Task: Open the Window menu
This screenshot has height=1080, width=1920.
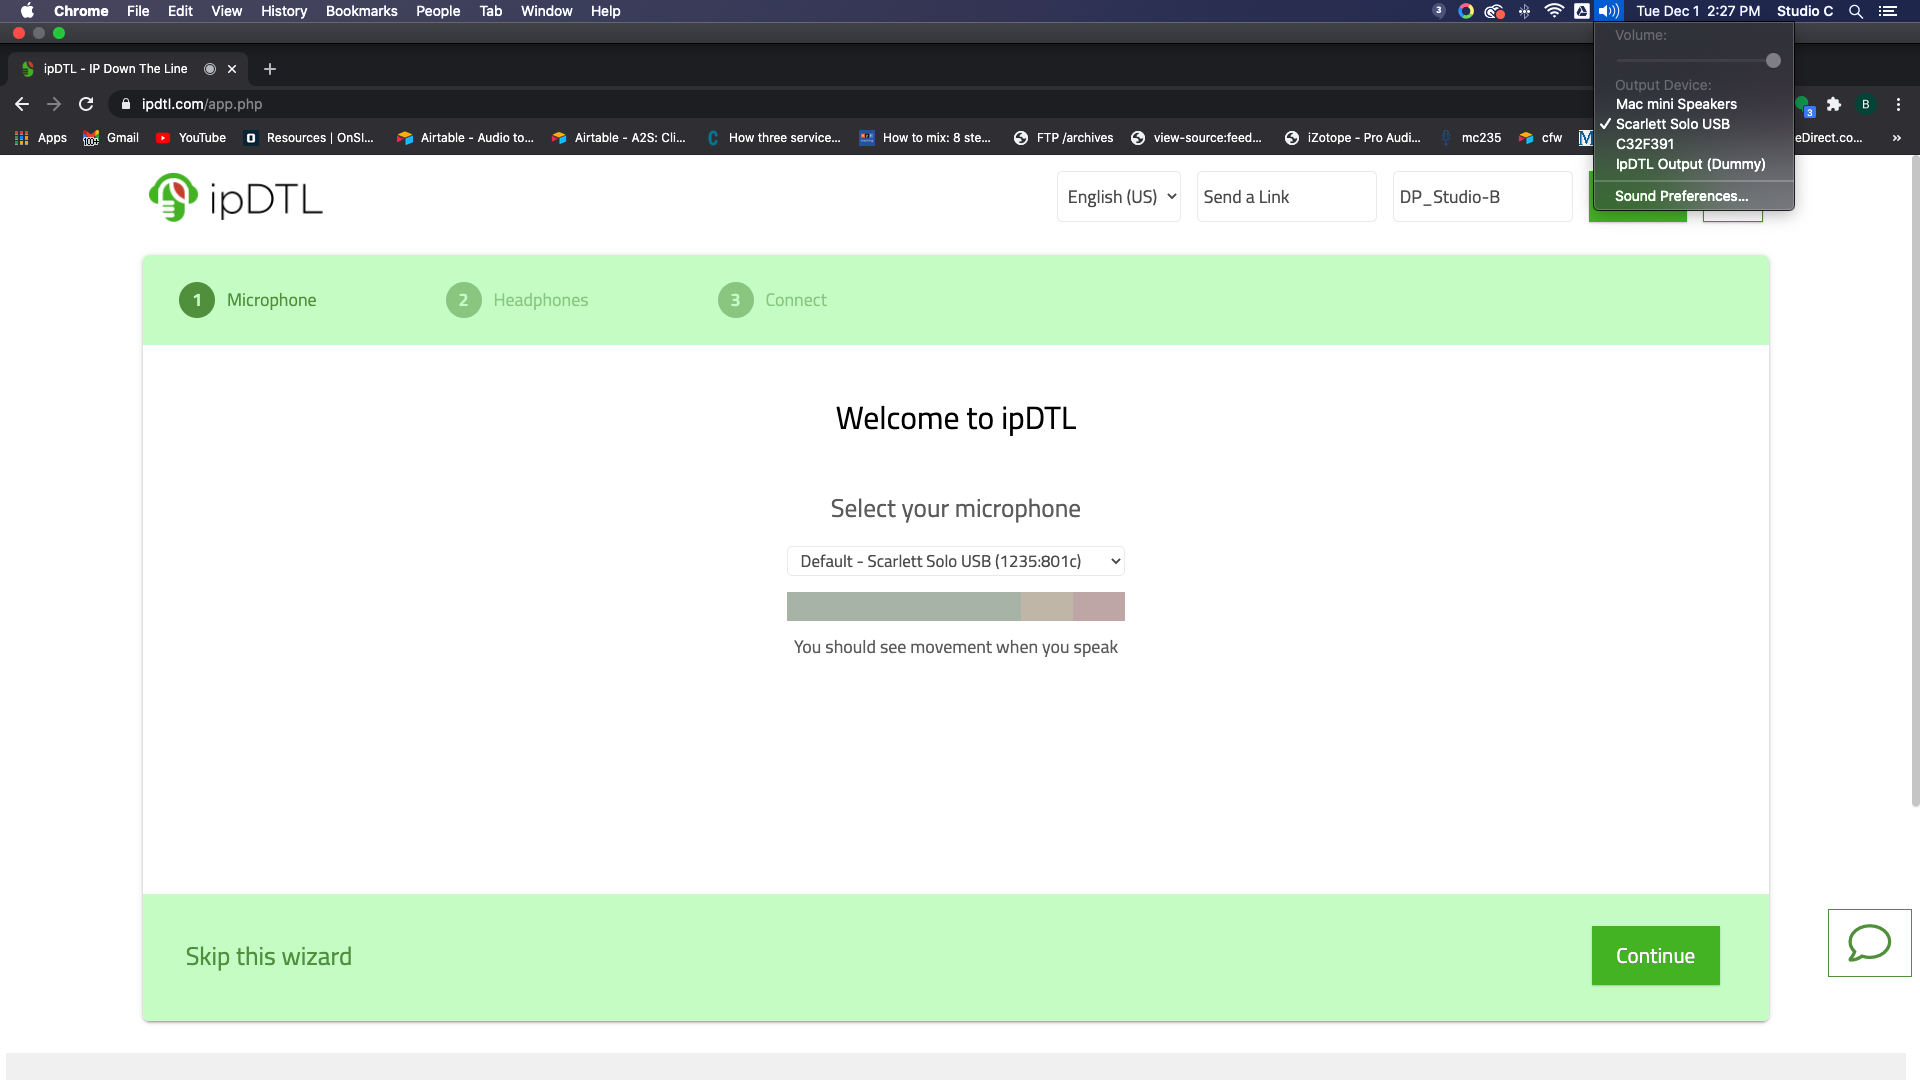Action: pyautogui.click(x=546, y=11)
